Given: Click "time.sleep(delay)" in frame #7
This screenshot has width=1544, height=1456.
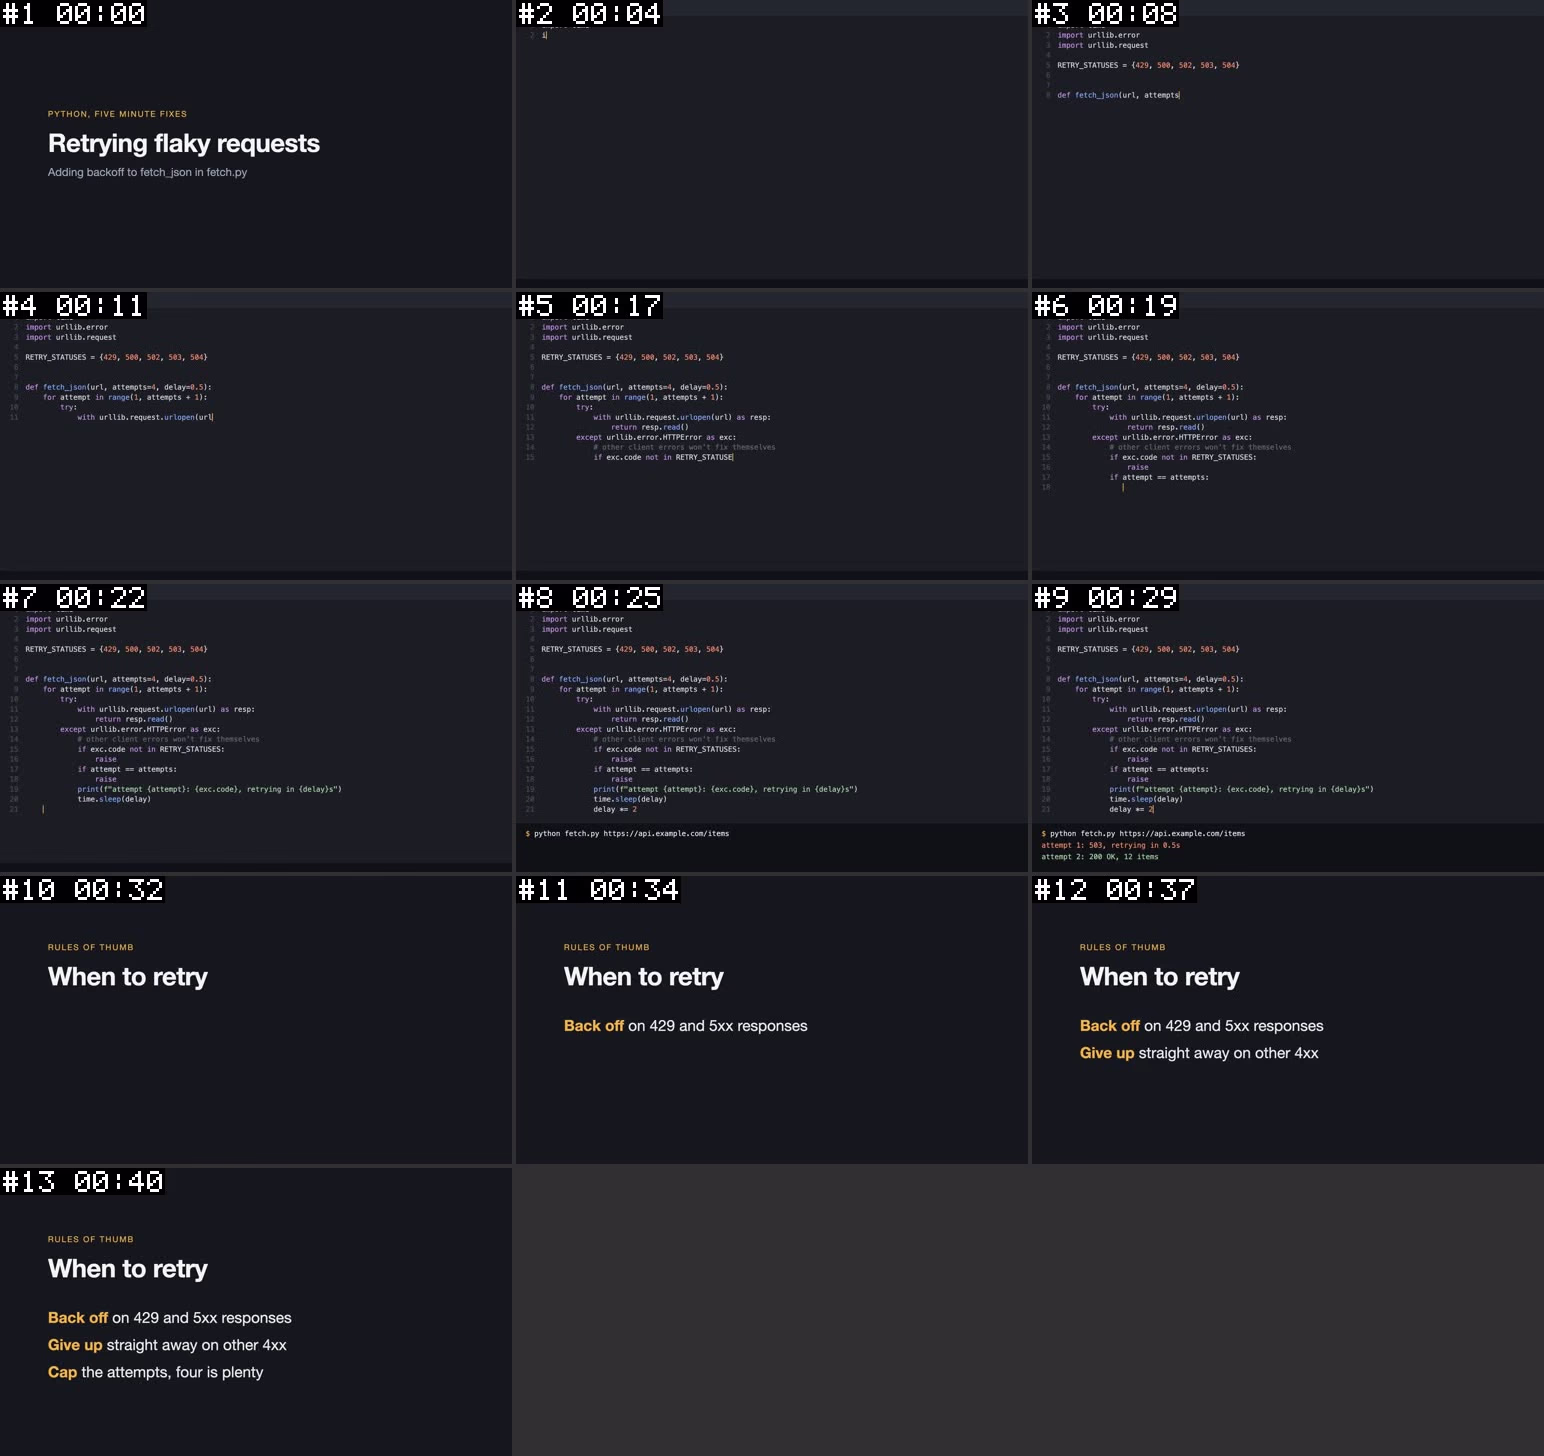Looking at the screenshot, I should coord(114,799).
